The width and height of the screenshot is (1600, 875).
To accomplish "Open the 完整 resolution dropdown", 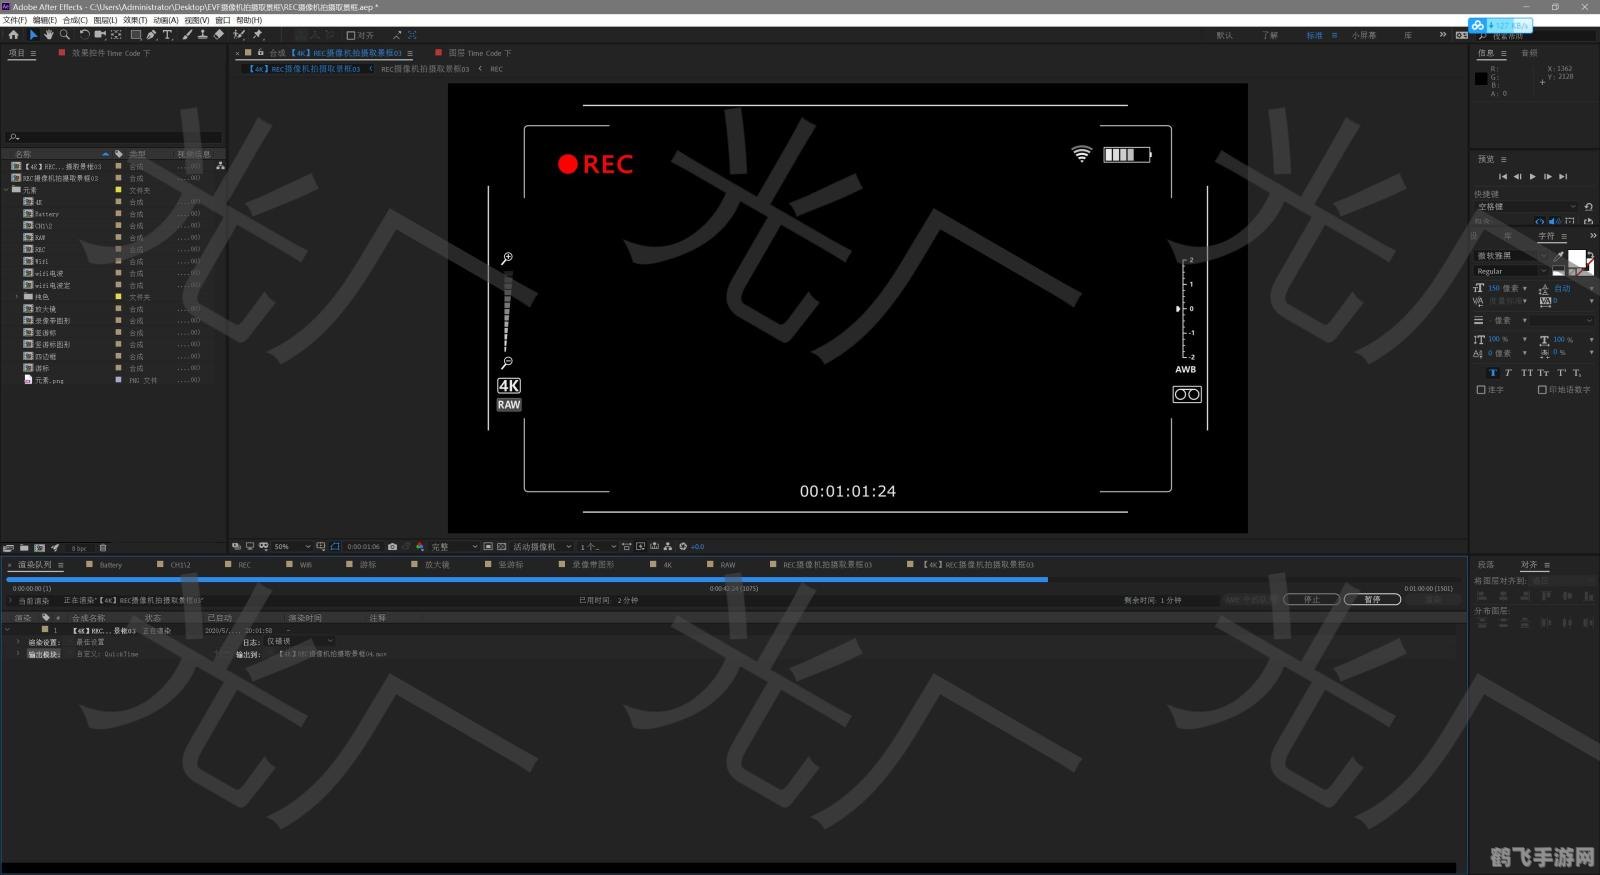I will (453, 547).
